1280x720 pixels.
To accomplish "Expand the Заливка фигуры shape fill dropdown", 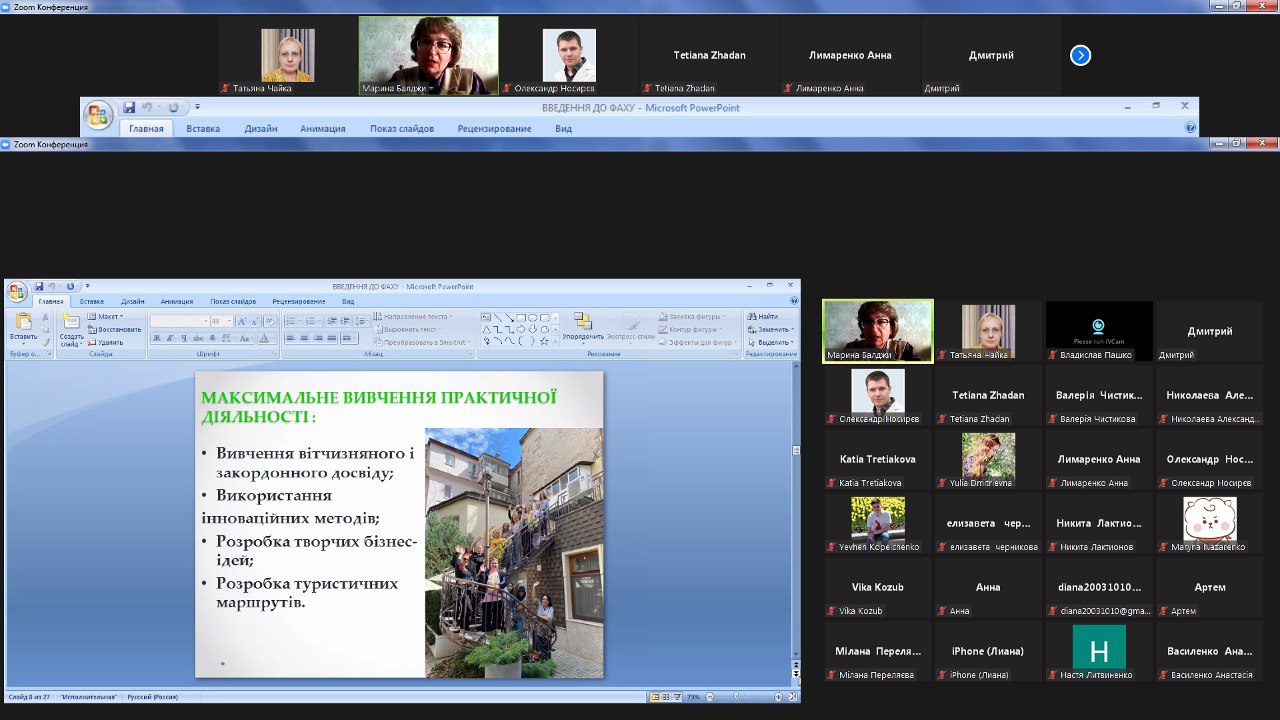I will [x=693, y=316].
